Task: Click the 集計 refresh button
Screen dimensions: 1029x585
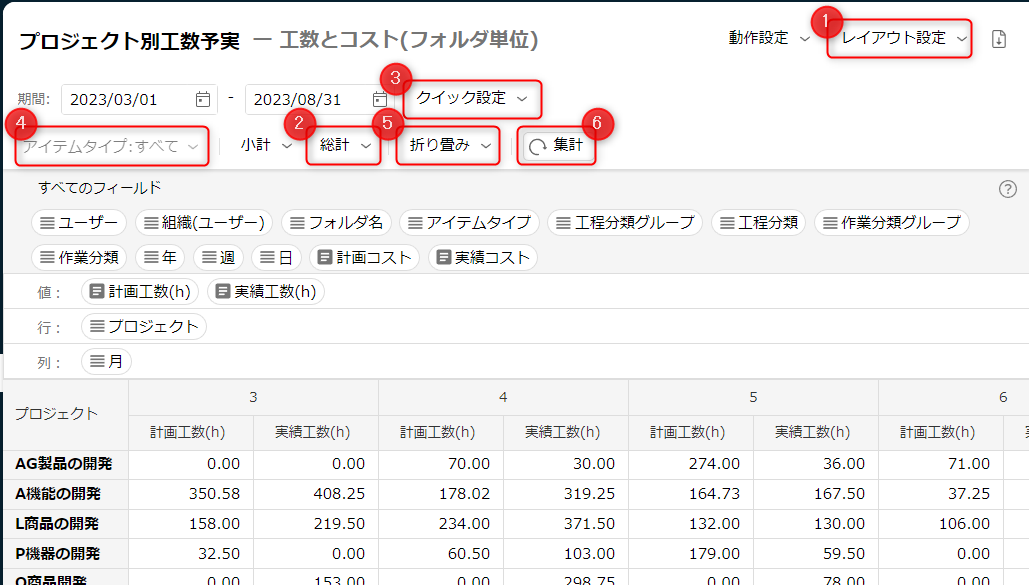Action: (557, 146)
